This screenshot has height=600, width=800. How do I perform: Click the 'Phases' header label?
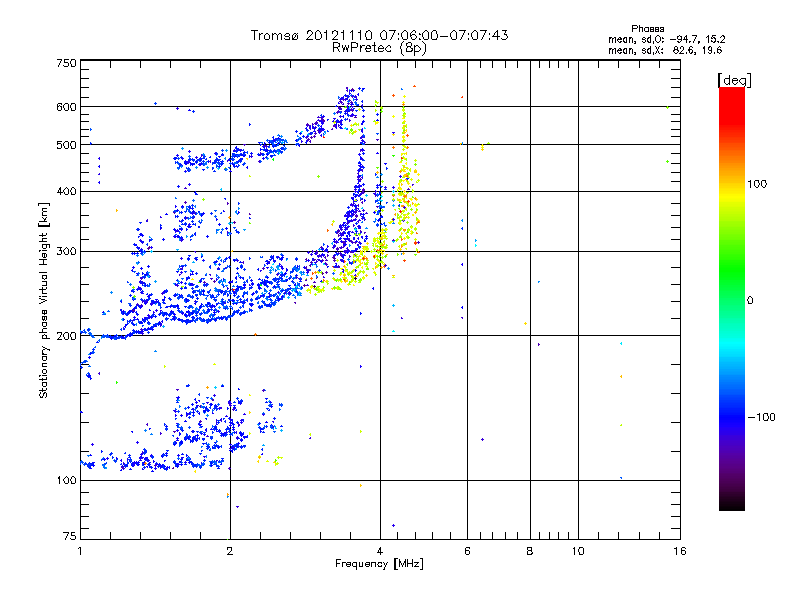coord(647,29)
